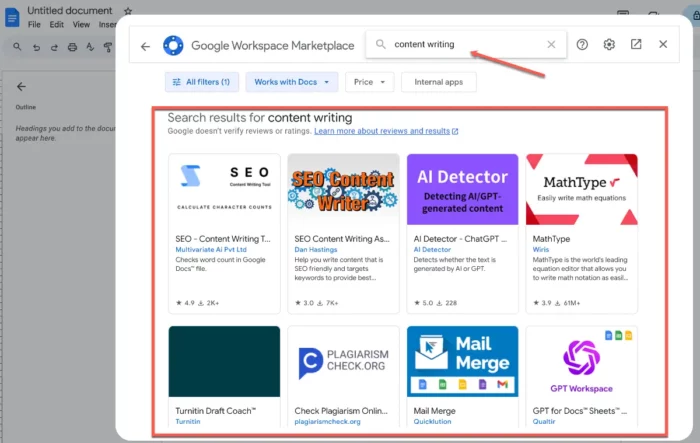Click the search field containing content writing
This screenshot has height=443, width=700.
466,44
